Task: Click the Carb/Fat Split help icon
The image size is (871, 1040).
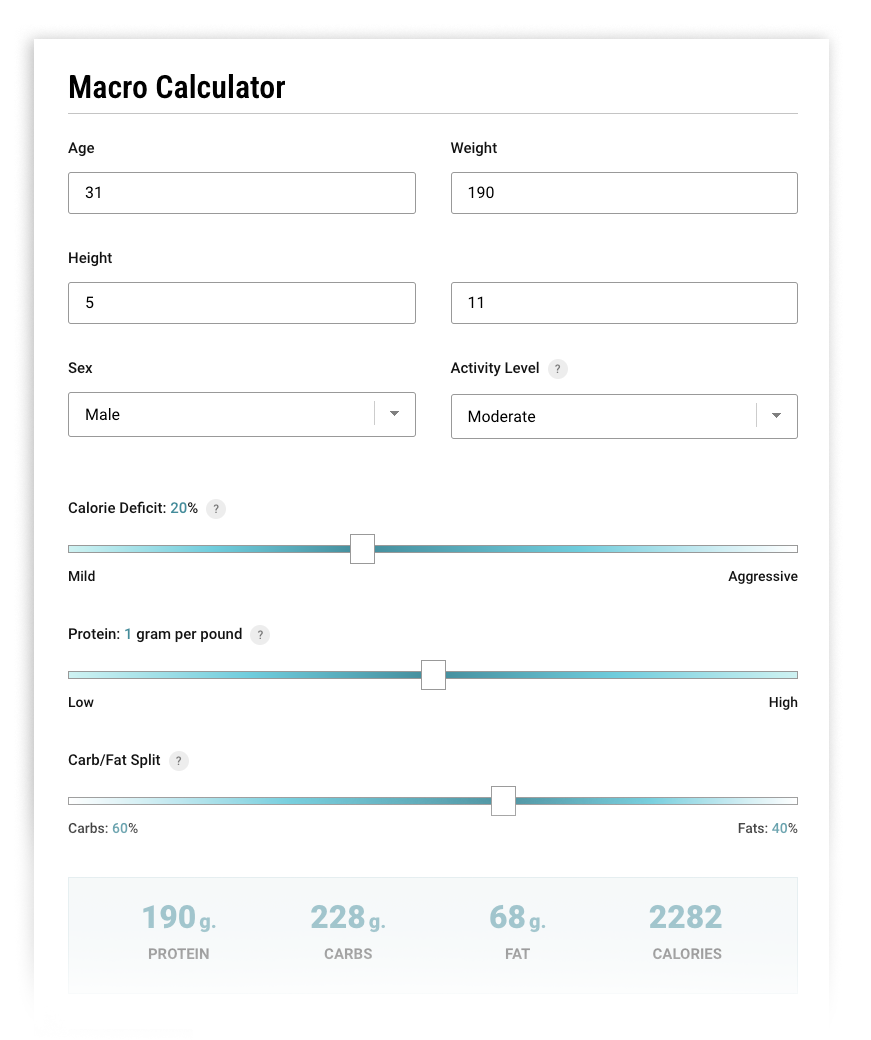Action: (179, 761)
